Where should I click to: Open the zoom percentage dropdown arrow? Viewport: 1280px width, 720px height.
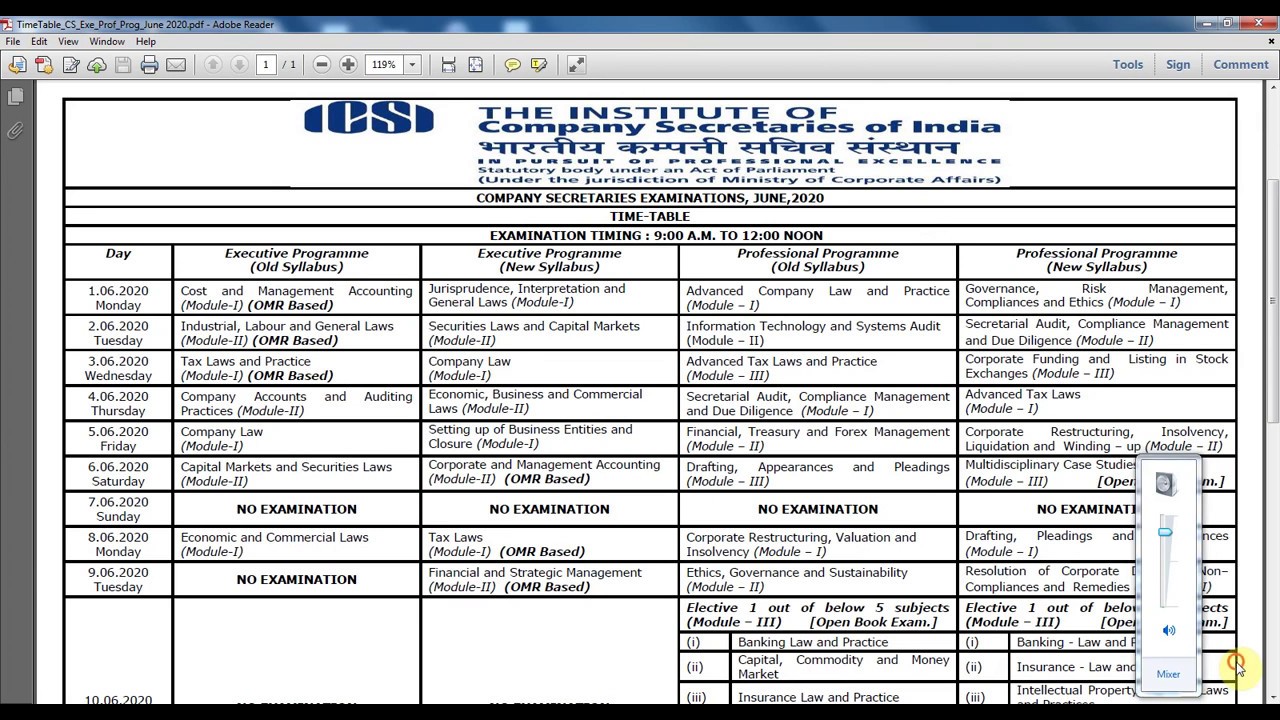(x=411, y=64)
